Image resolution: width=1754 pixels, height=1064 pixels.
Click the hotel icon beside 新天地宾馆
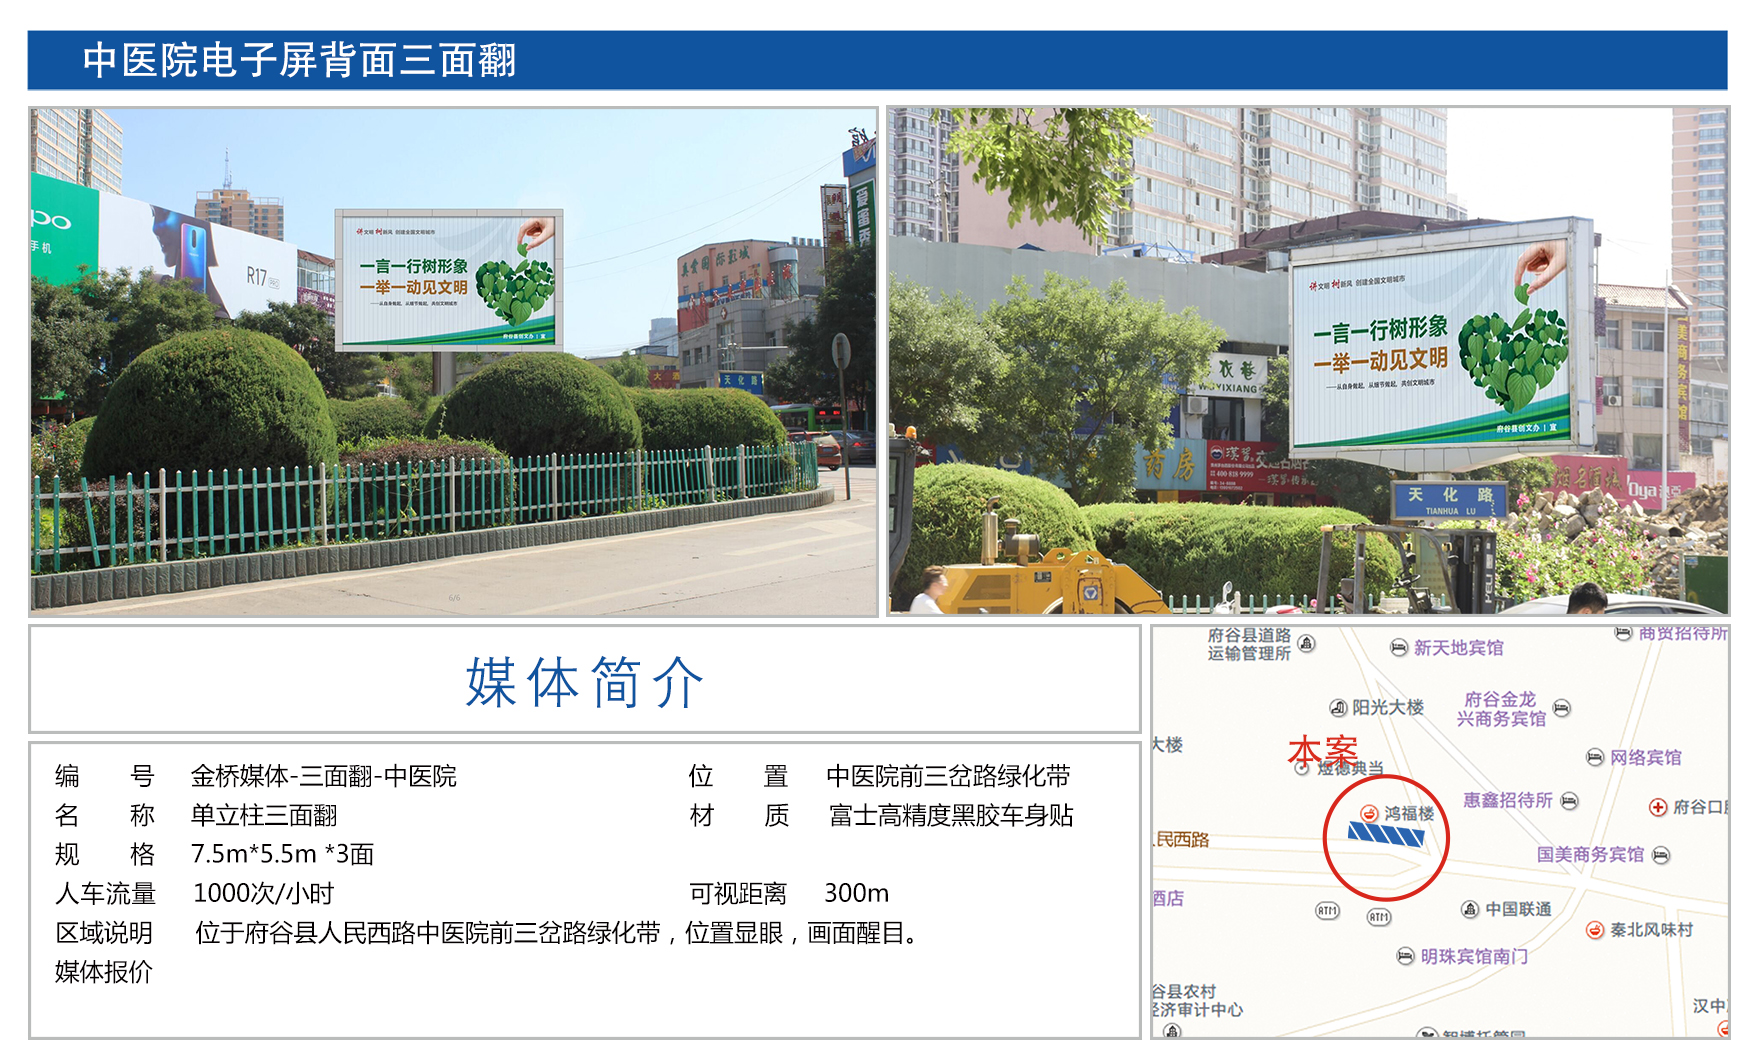pyautogui.click(x=1399, y=648)
